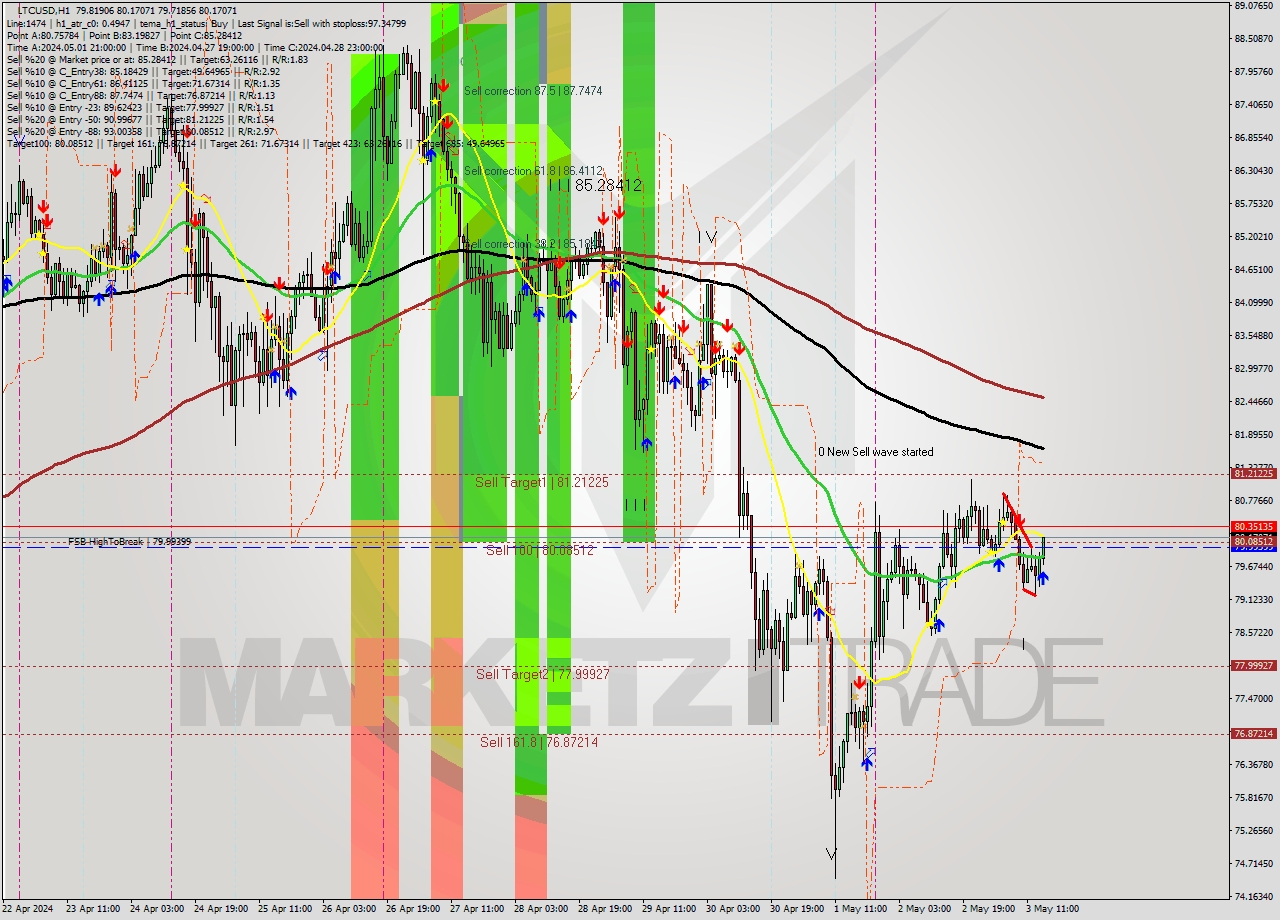Click the '0 New Sell wave started' text
1280x920 pixels.
tap(875, 452)
